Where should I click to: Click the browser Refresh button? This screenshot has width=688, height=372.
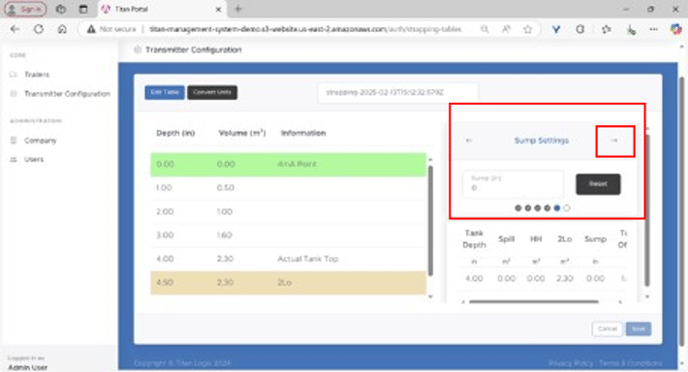click(x=39, y=29)
